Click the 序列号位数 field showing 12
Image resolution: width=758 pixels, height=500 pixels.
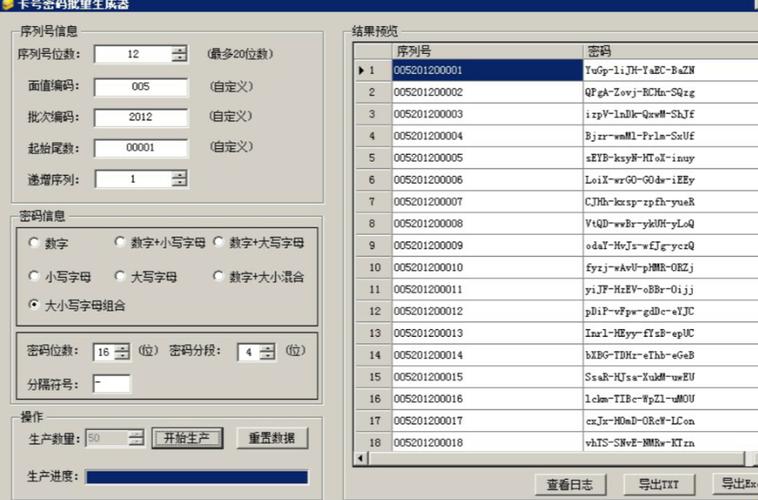133,54
